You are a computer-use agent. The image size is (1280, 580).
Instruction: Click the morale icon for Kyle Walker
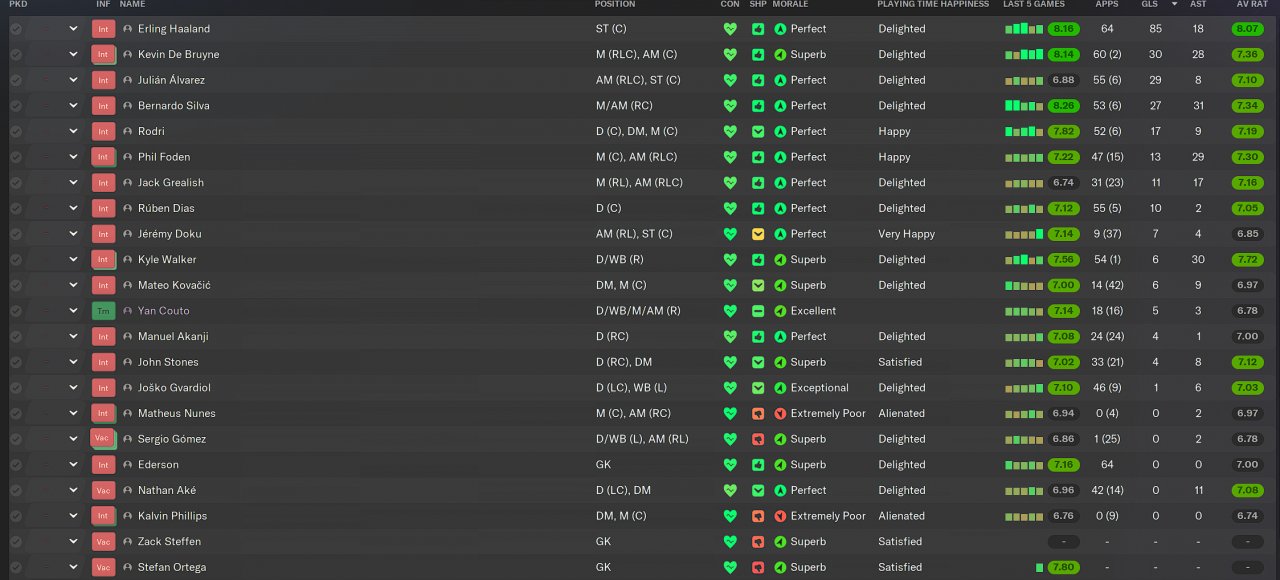(780, 259)
